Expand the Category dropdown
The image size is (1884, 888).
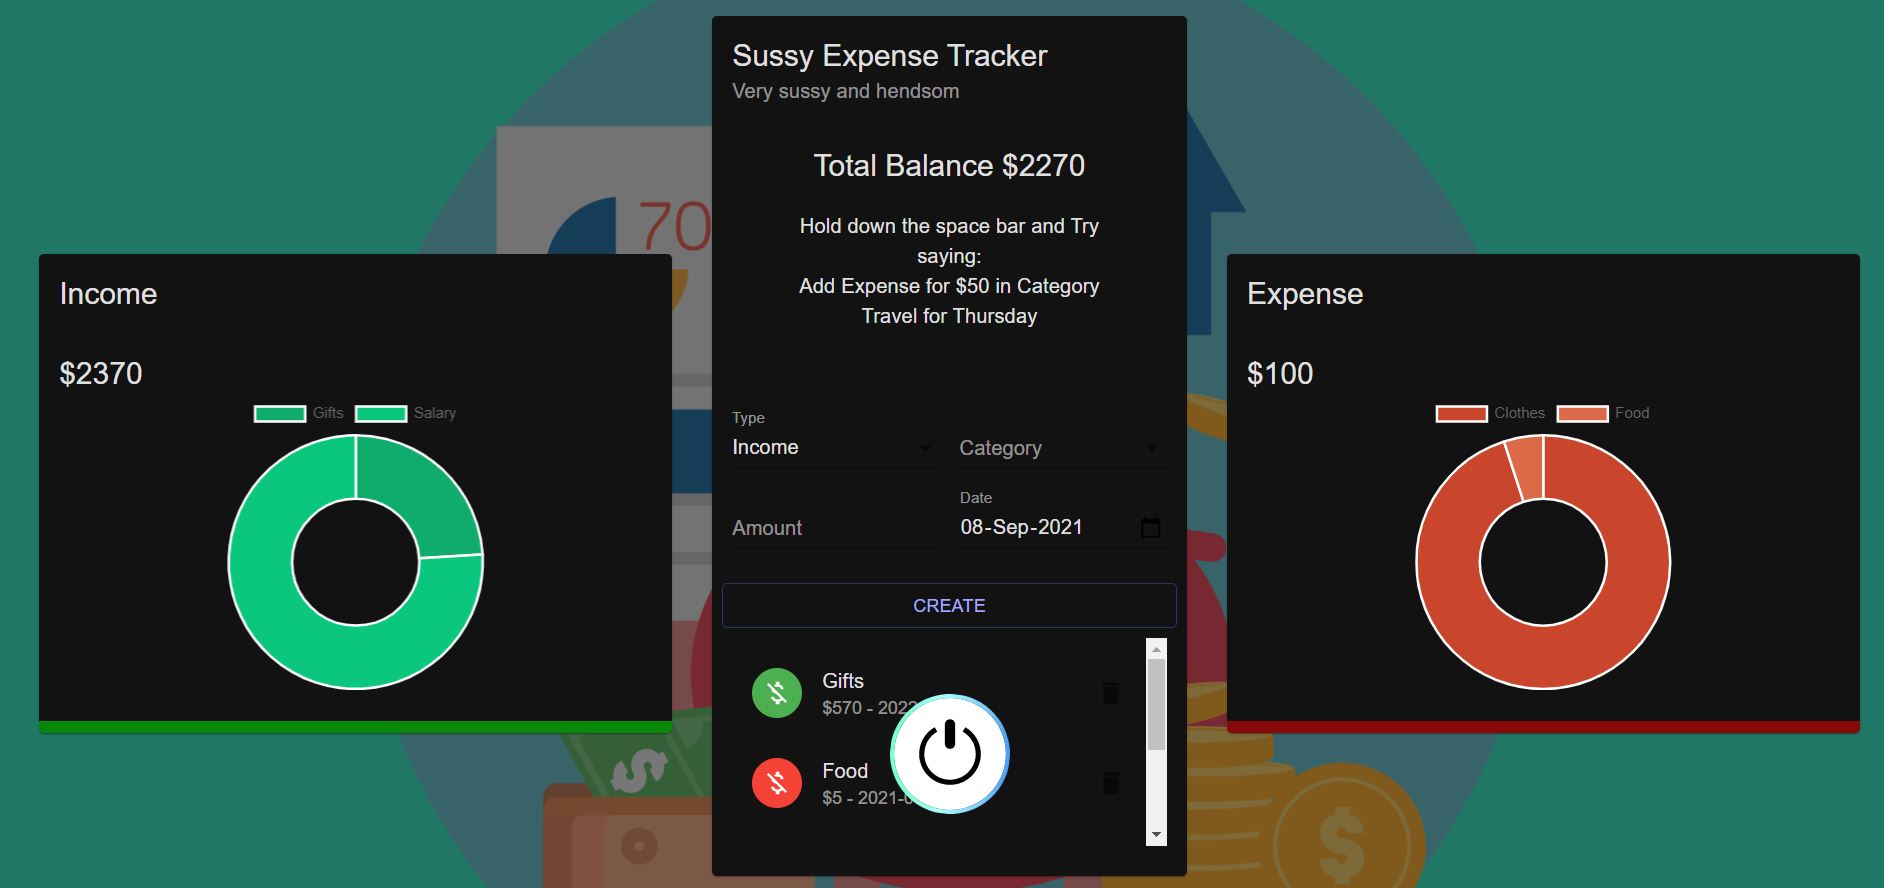point(1062,448)
